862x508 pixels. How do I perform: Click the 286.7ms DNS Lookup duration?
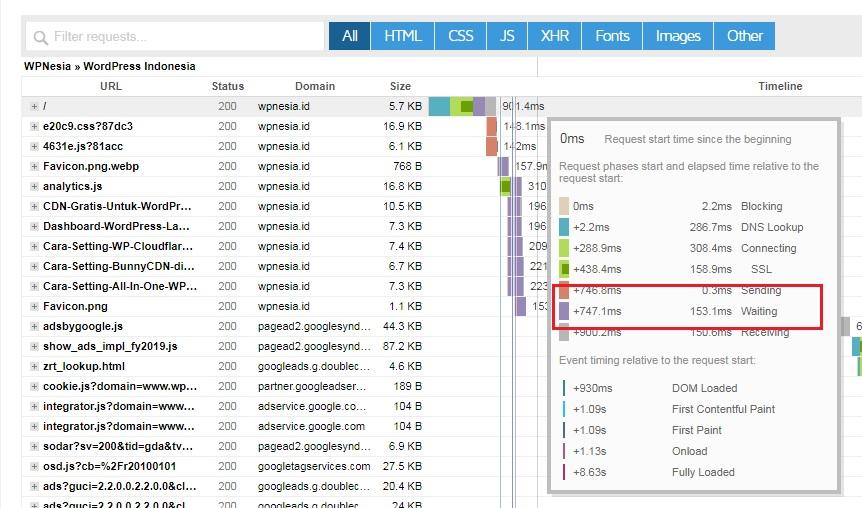(711, 227)
